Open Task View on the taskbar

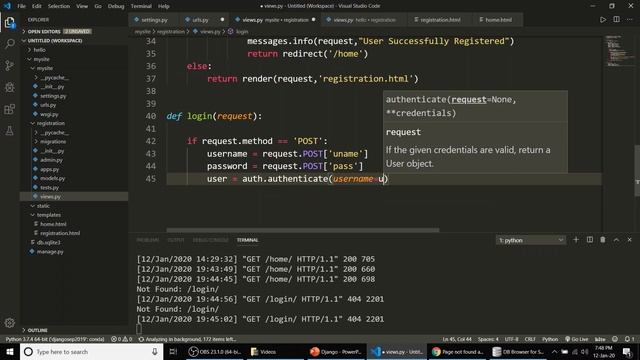click(173, 351)
